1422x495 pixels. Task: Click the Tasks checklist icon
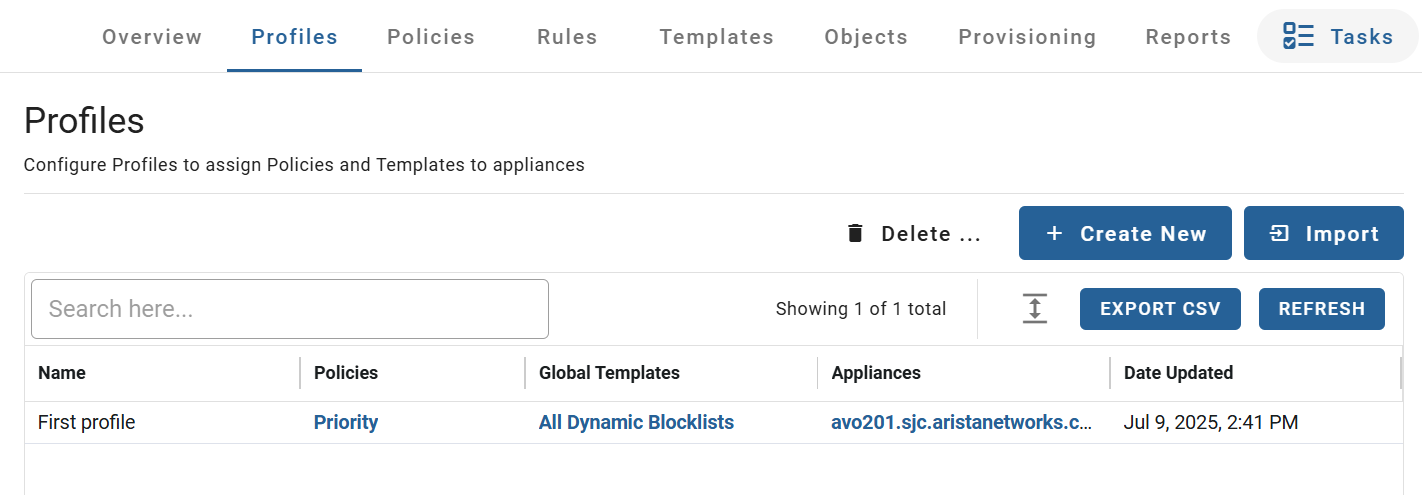(1298, 37)
